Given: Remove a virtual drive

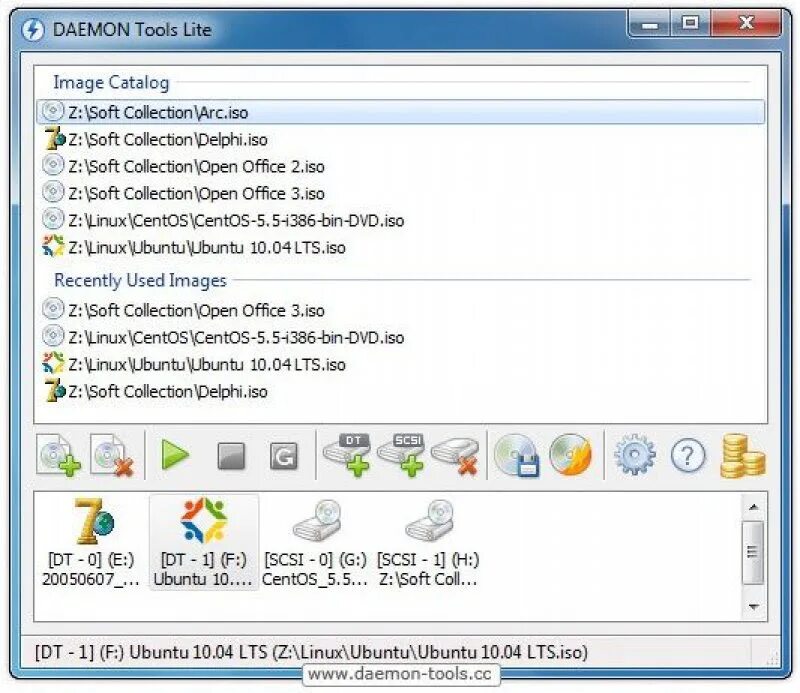Looking at the screenshot, I should 455,456.
